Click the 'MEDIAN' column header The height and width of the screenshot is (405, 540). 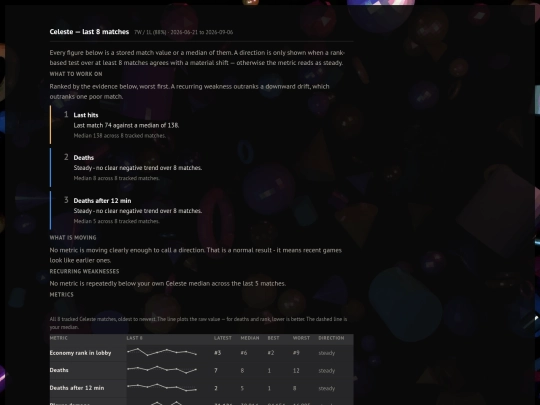coord(250,338)
